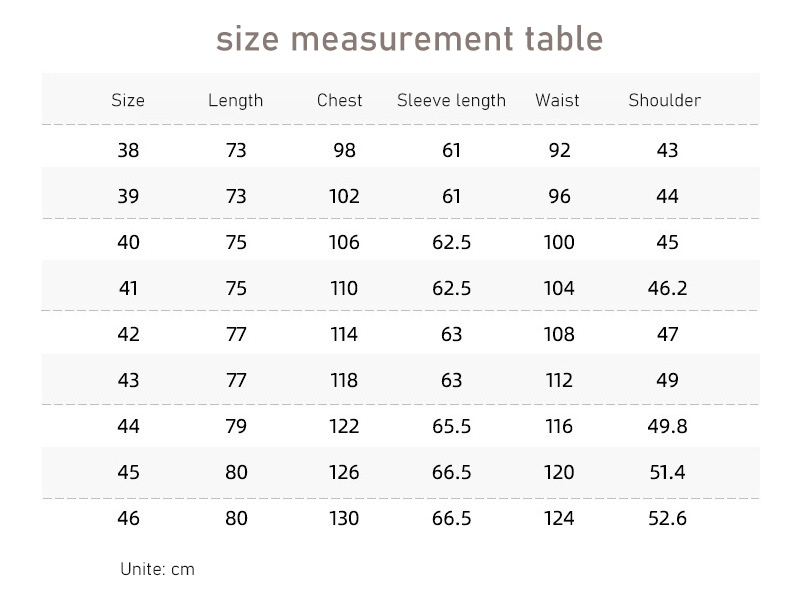790x599 pixels.
Task: Select the shoulder value 49.8
Action: (667, 426)
